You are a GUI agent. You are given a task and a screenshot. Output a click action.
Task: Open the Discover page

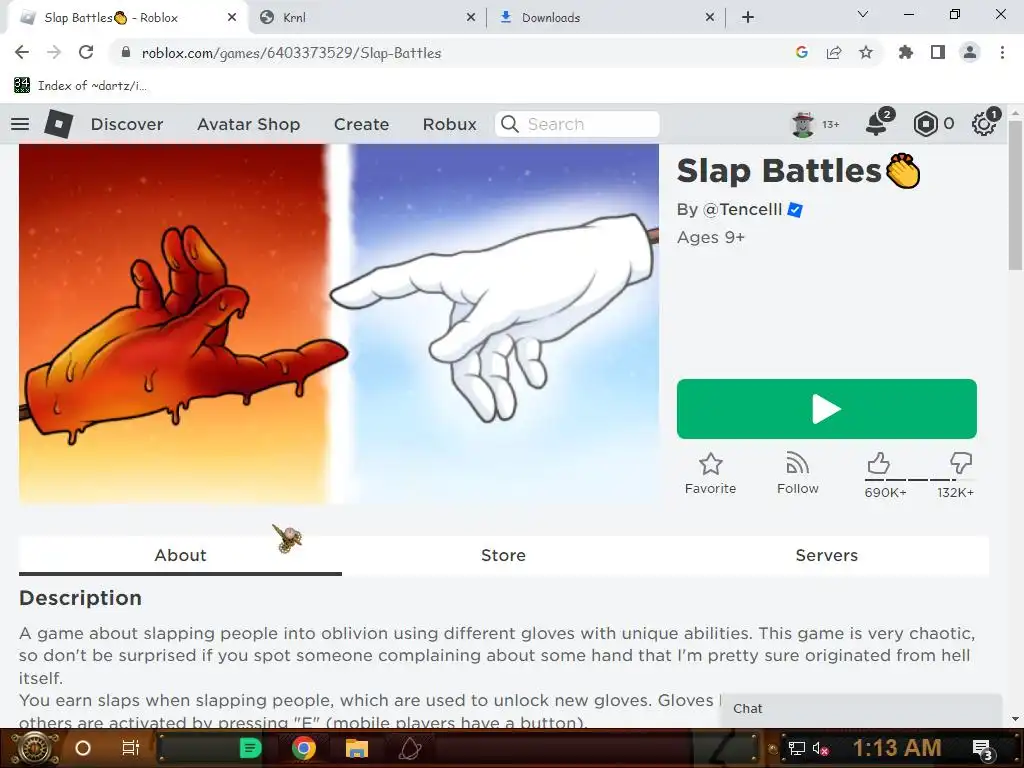(x=127, y=124)
